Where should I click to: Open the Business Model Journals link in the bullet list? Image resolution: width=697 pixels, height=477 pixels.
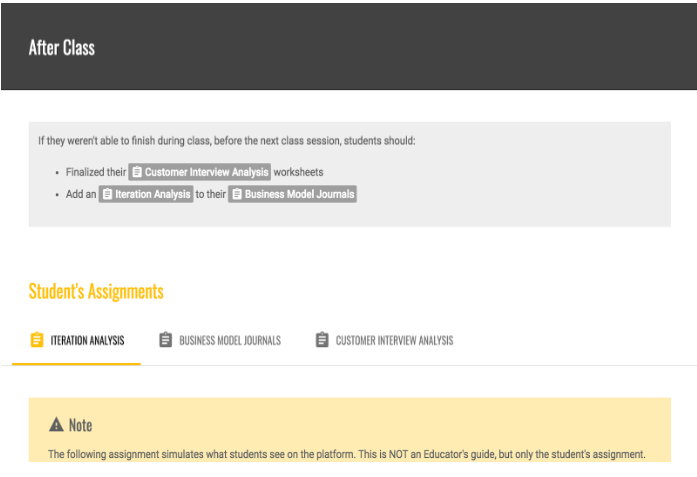pyautogui.click(x=299, y=194)
